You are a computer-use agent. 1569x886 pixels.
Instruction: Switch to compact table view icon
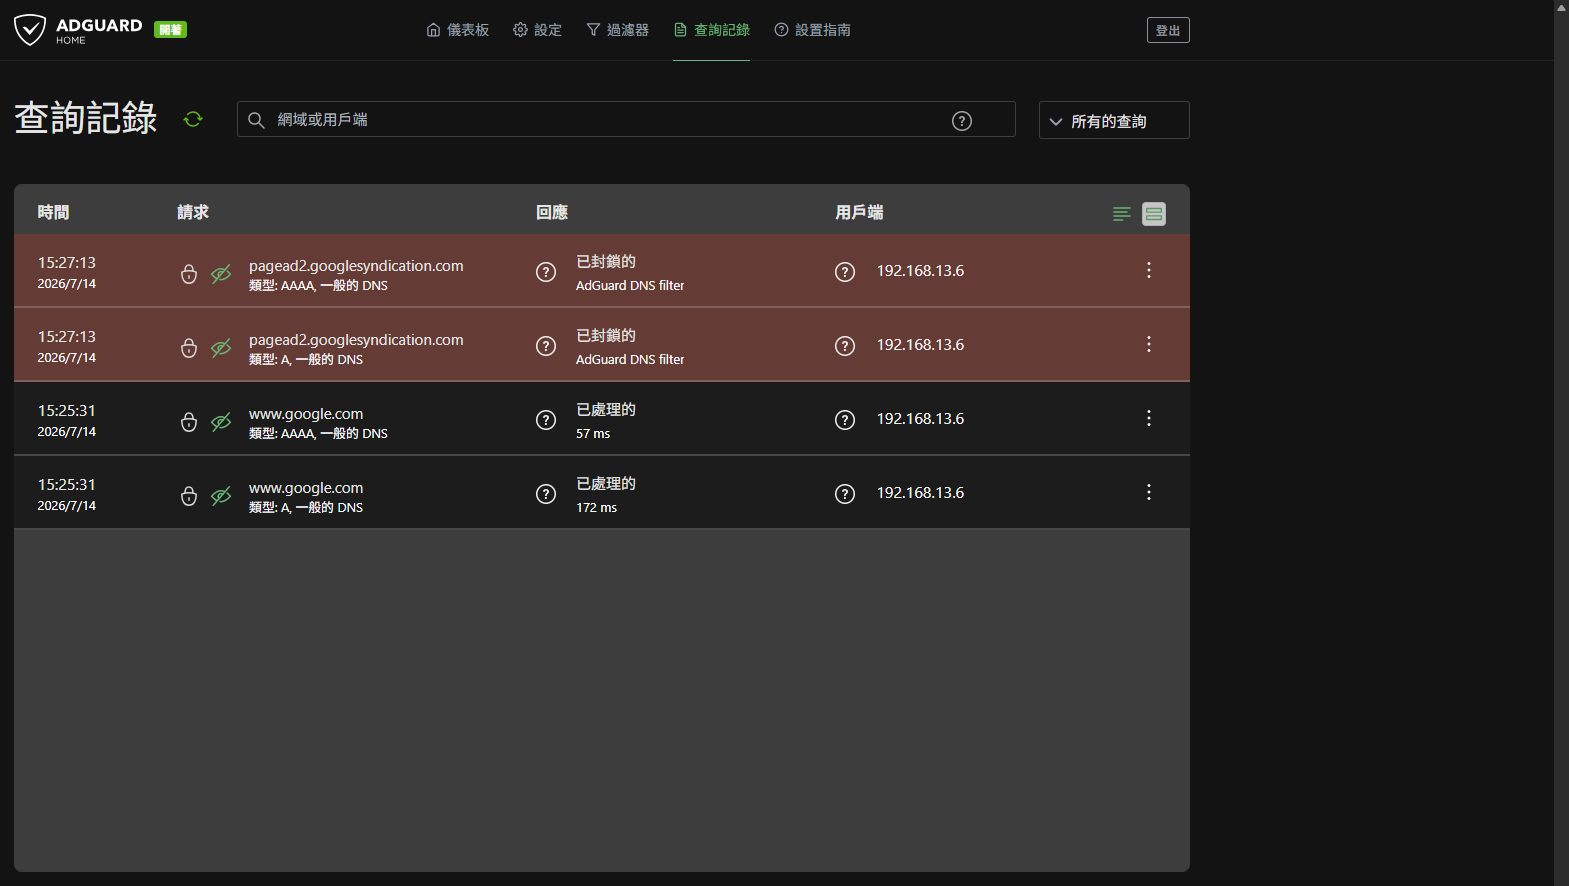1122,213
